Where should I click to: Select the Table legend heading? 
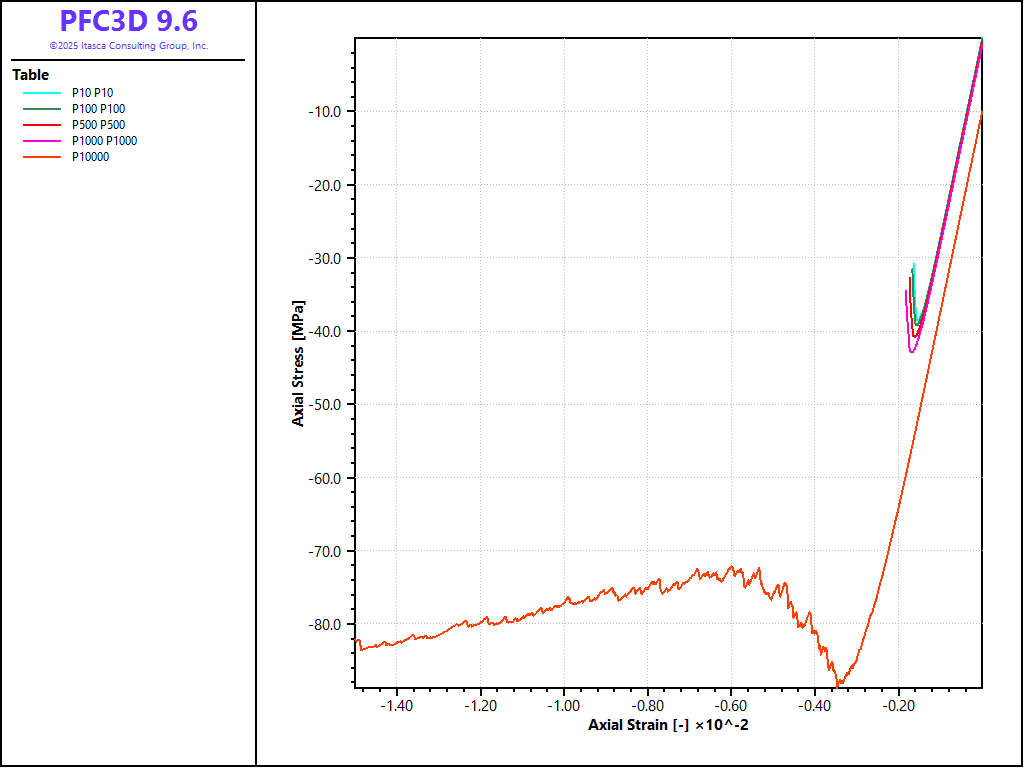tap(30, 75)
